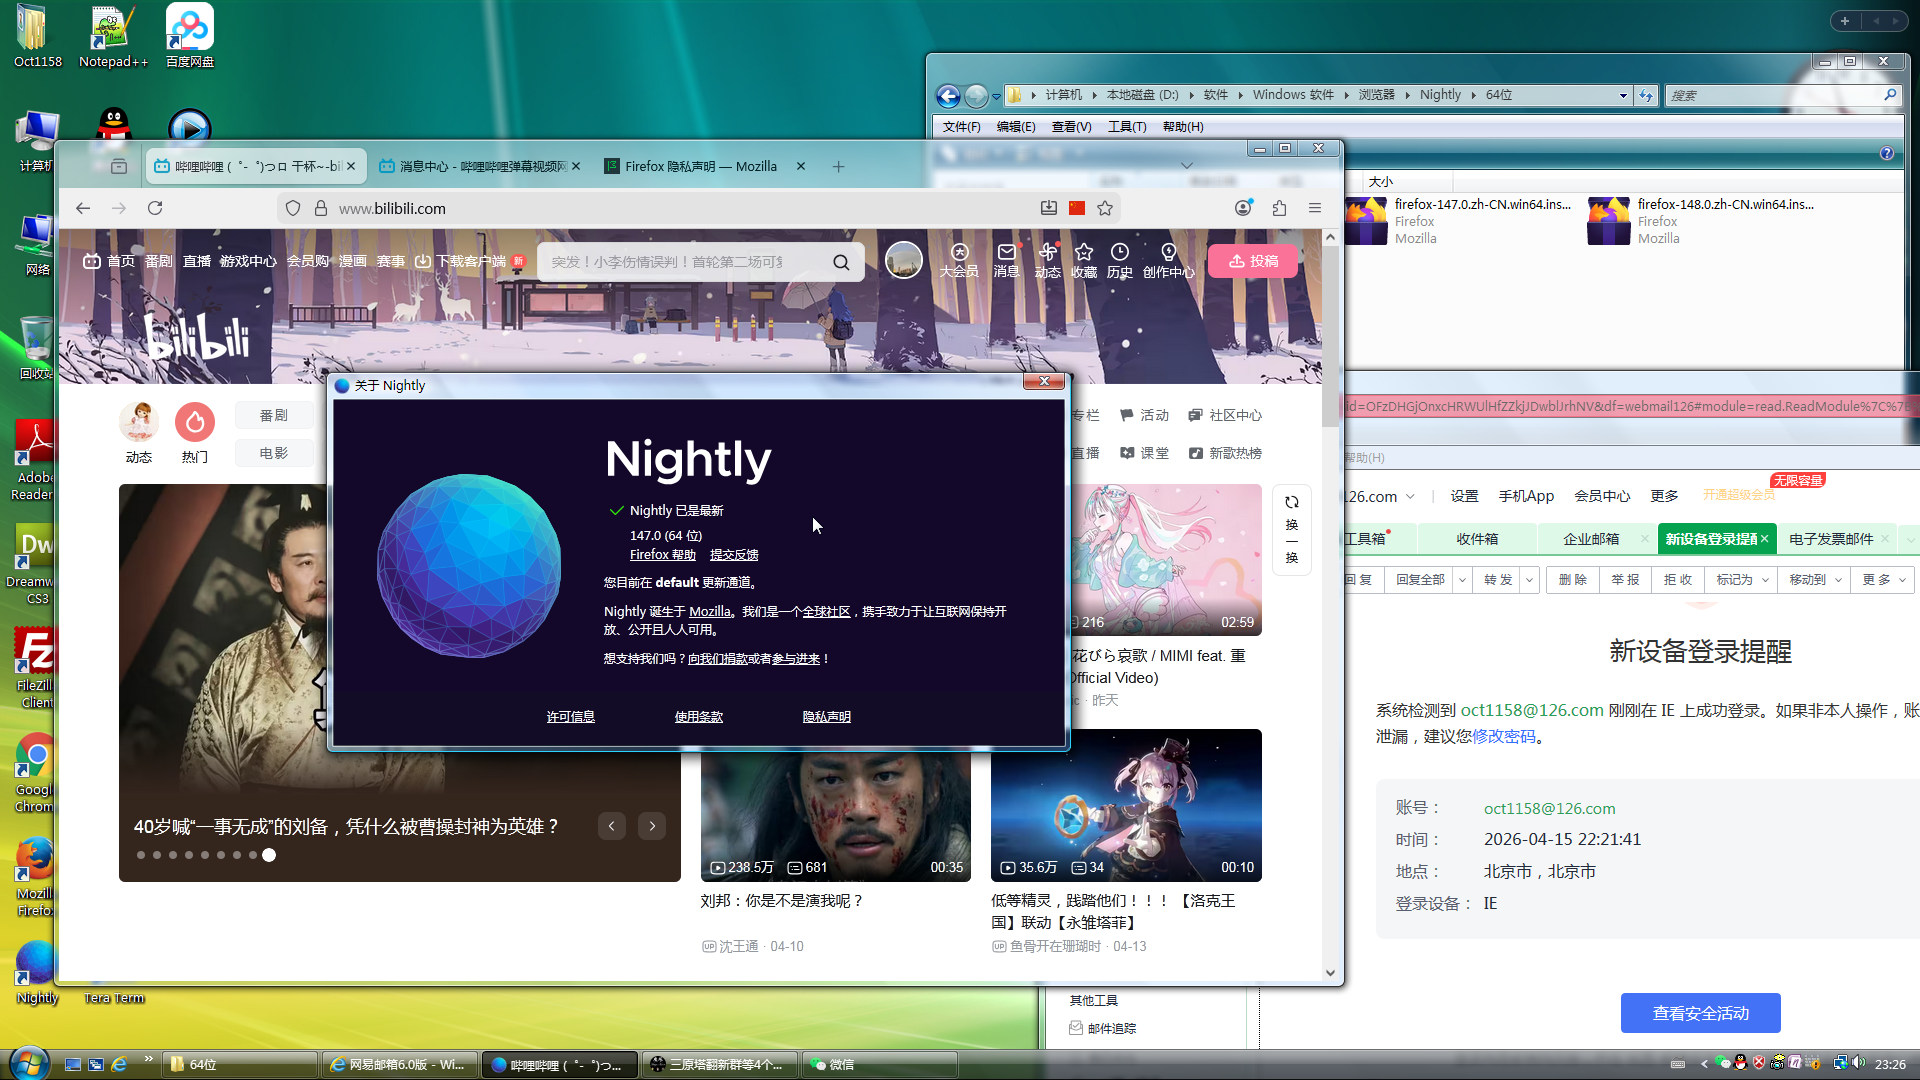Open the Firefox 帮助 link in About dialog

point(662,555)
